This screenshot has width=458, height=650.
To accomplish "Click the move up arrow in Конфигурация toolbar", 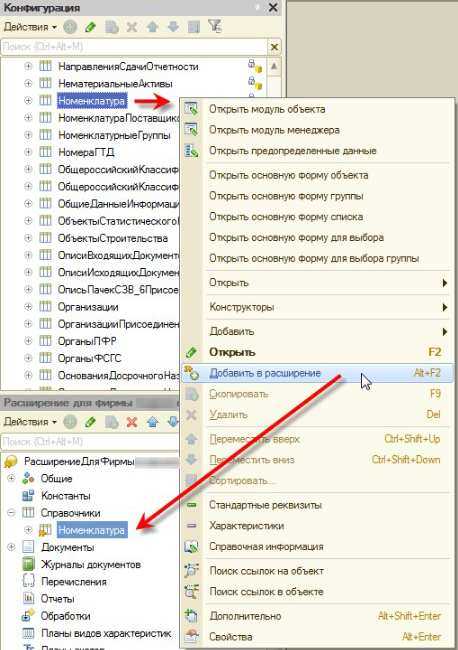I will coord(152,27).
